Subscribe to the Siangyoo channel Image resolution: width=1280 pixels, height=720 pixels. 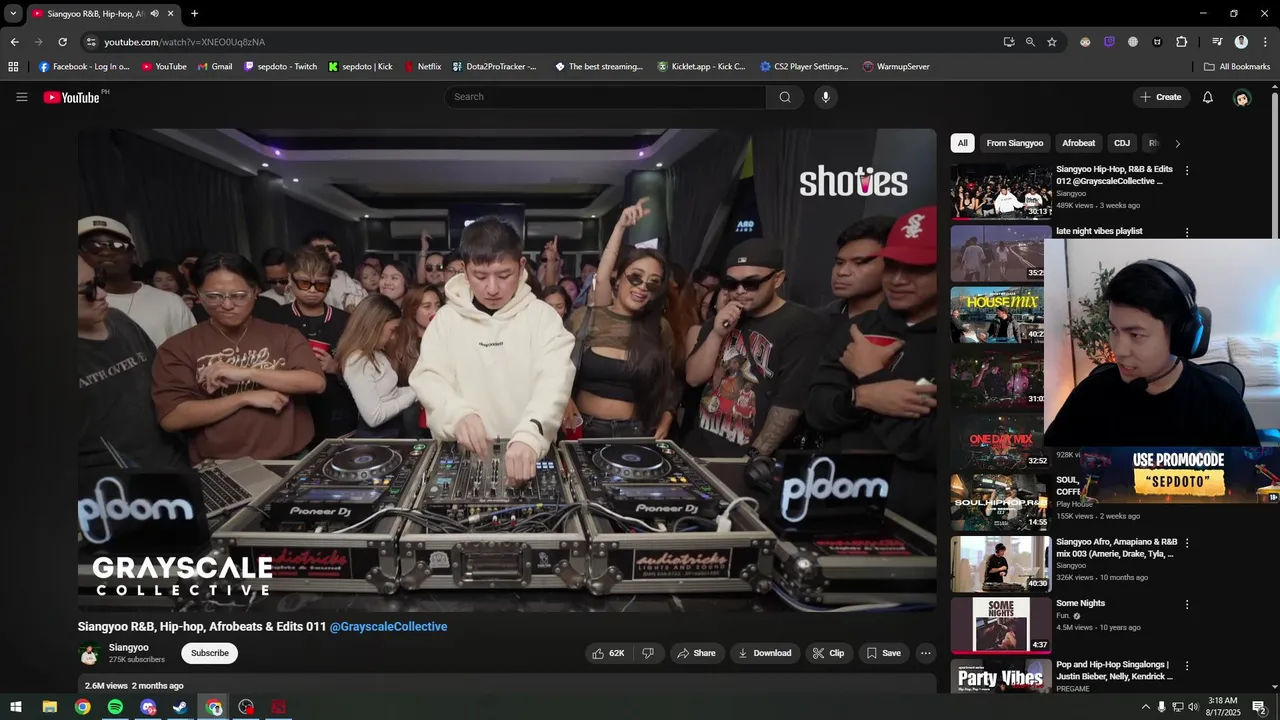pyautogui.click(x=210, y=653)
